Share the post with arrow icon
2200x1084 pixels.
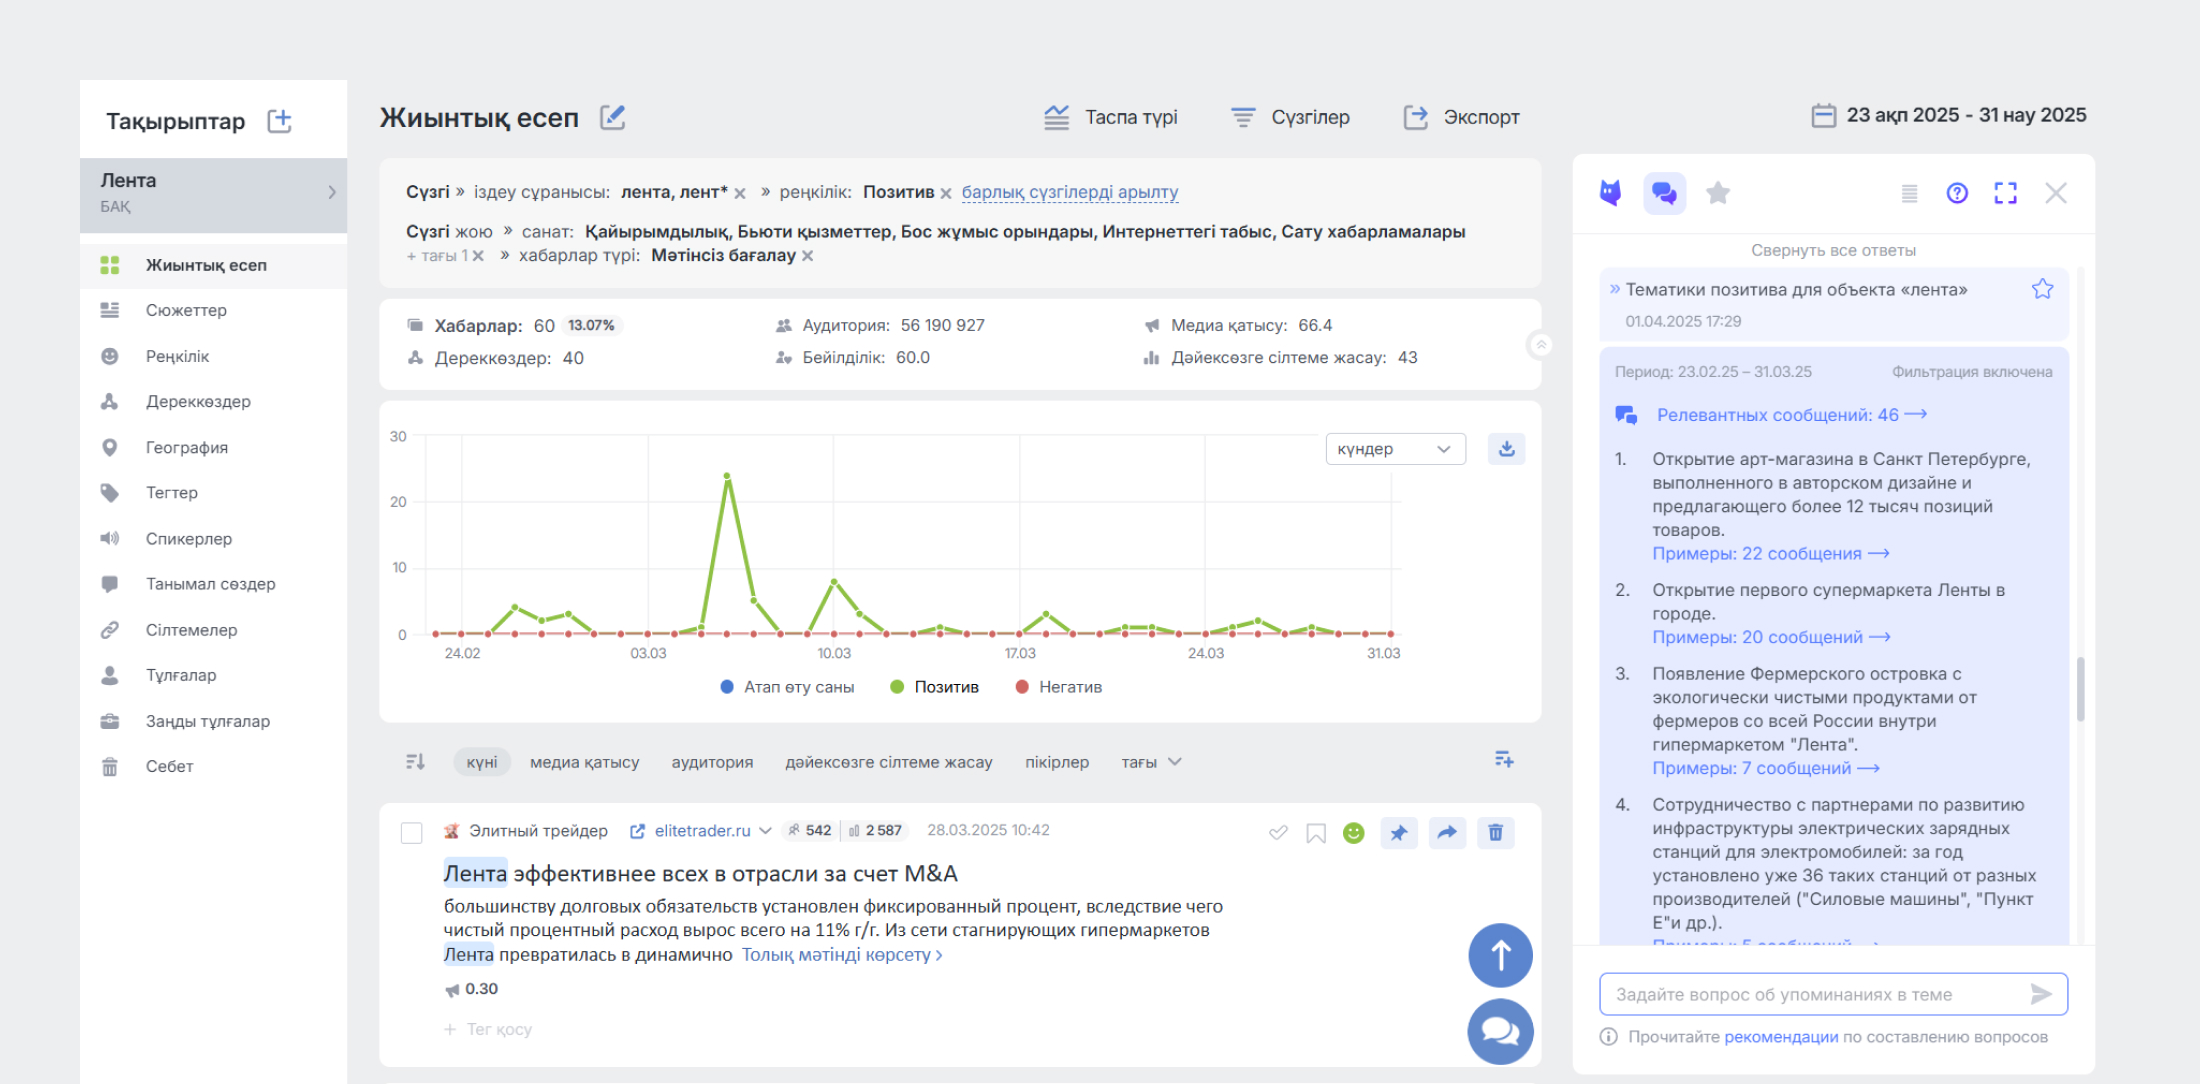[x=1447, y=832]
